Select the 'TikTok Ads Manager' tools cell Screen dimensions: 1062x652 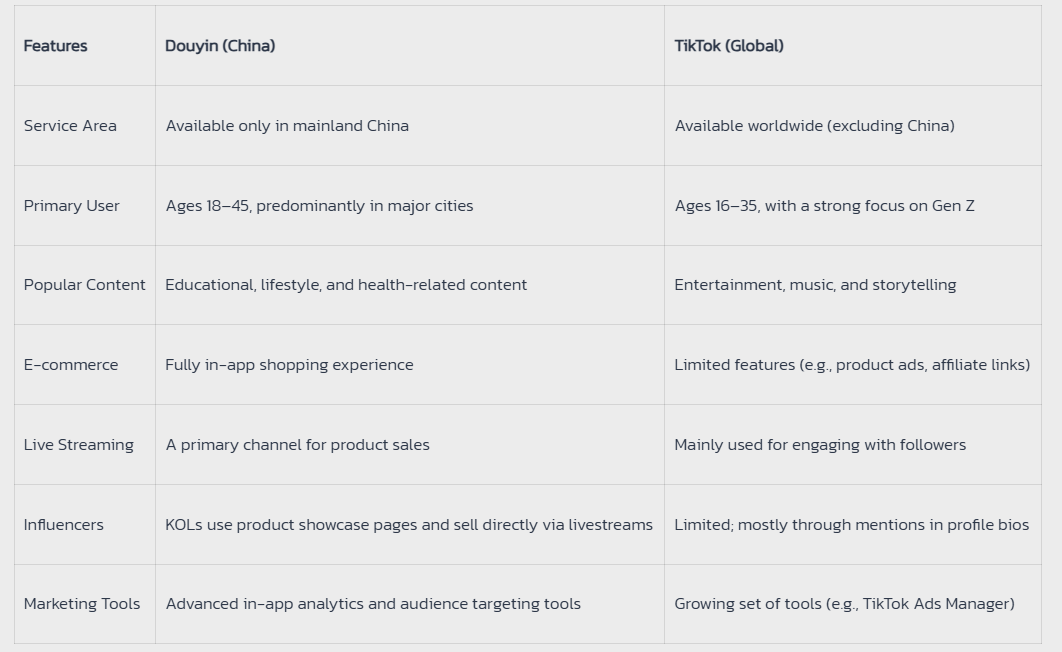(845, 604)
